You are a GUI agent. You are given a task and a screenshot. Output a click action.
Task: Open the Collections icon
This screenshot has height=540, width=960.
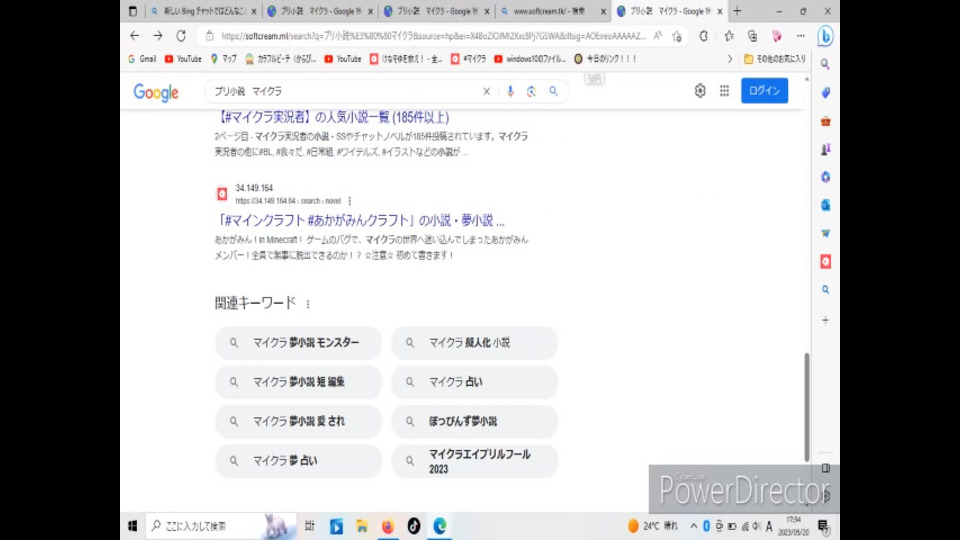coord(752,36)
